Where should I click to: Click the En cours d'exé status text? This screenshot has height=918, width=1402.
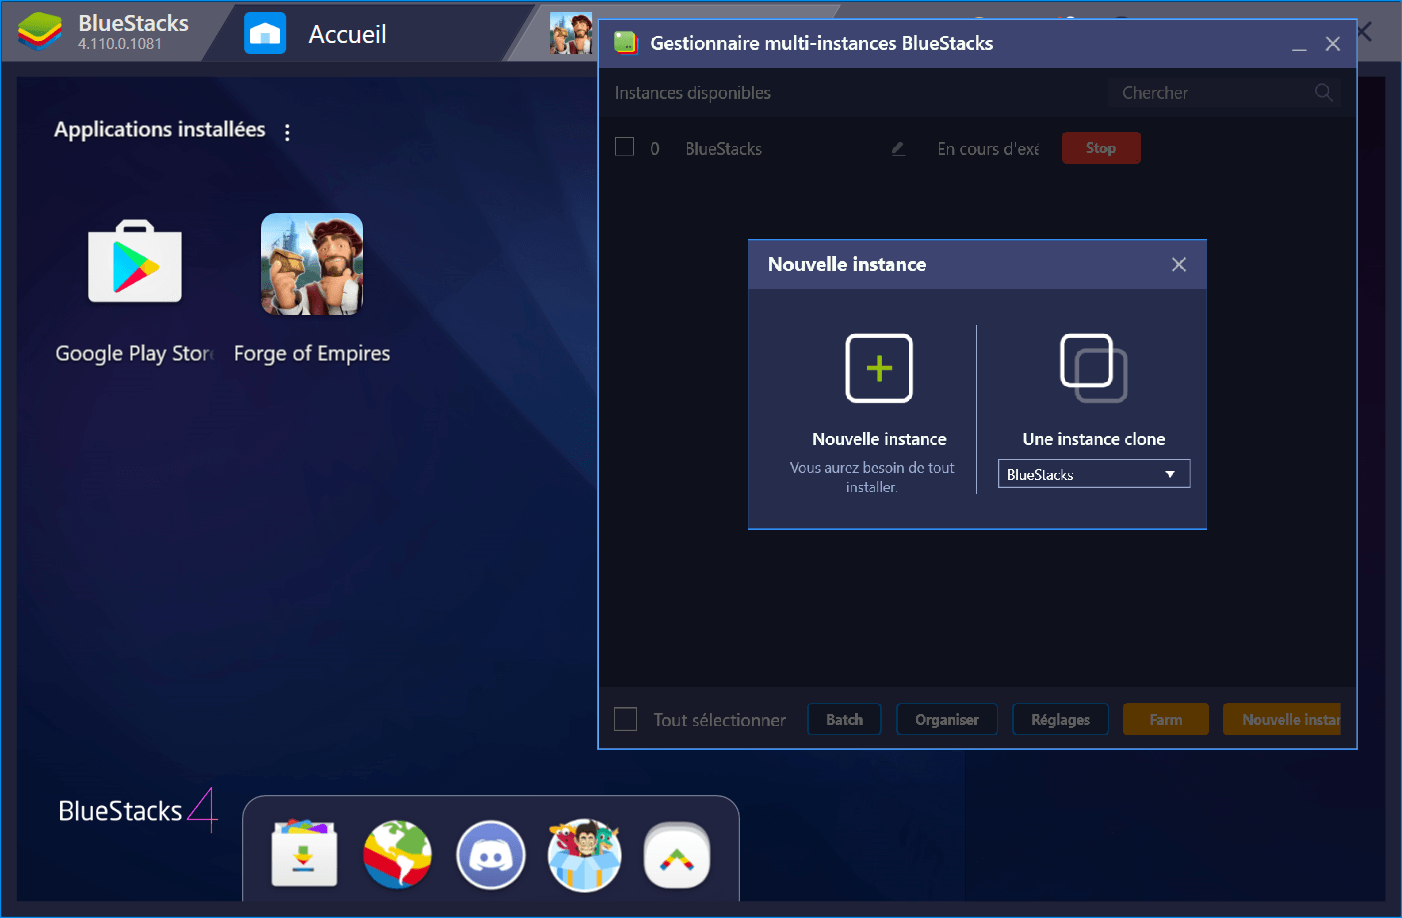coord(988,148)
